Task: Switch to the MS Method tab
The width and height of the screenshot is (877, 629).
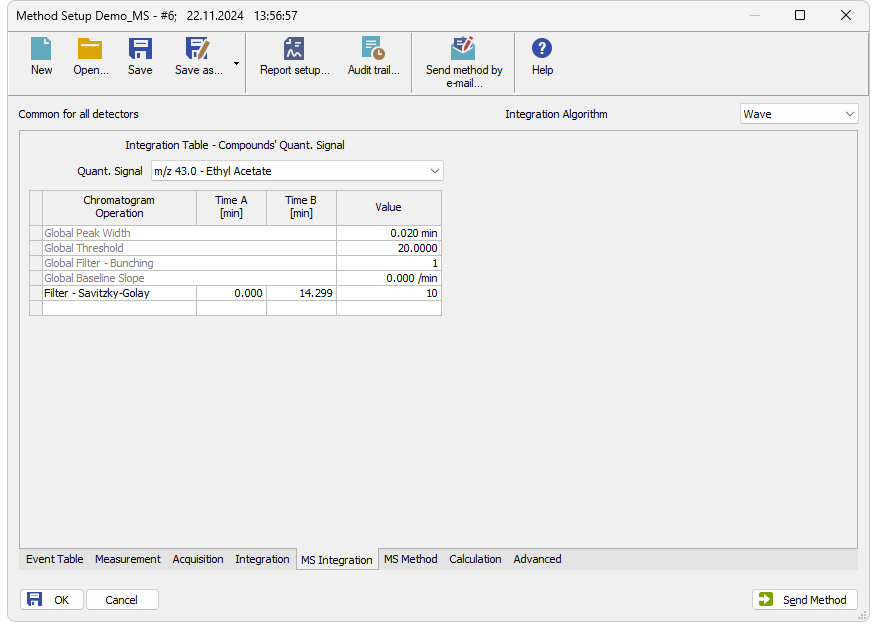Action: 410,559
